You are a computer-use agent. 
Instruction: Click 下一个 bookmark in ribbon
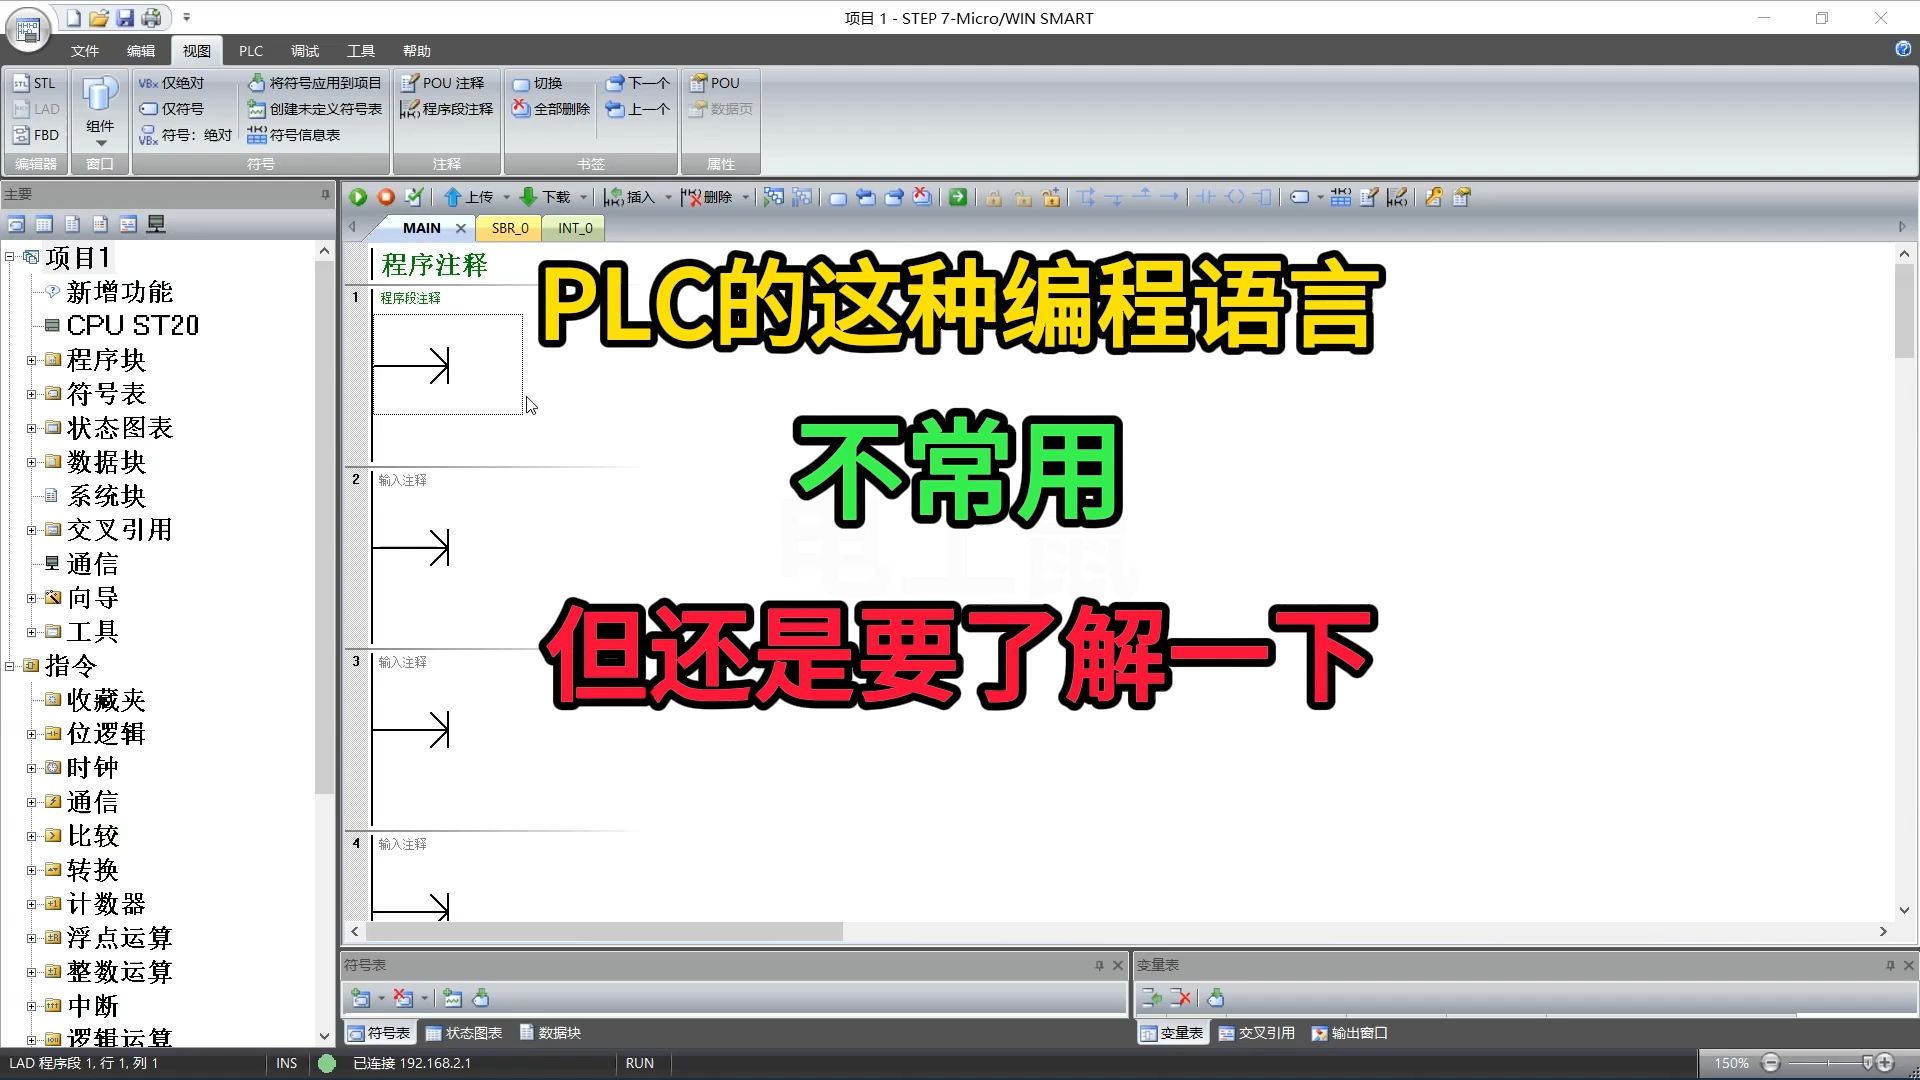[x=637, y=83]
